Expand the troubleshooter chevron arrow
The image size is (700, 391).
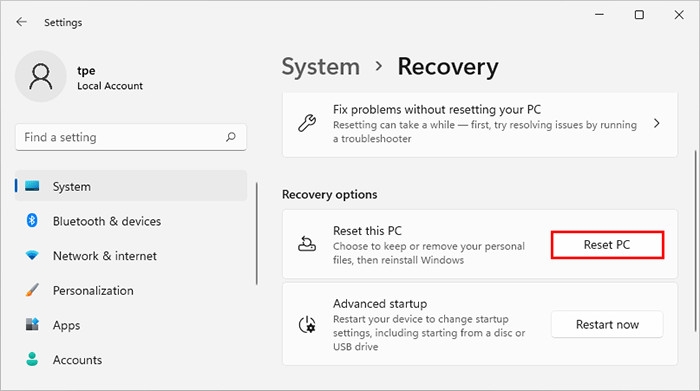(x=657, y=124)
